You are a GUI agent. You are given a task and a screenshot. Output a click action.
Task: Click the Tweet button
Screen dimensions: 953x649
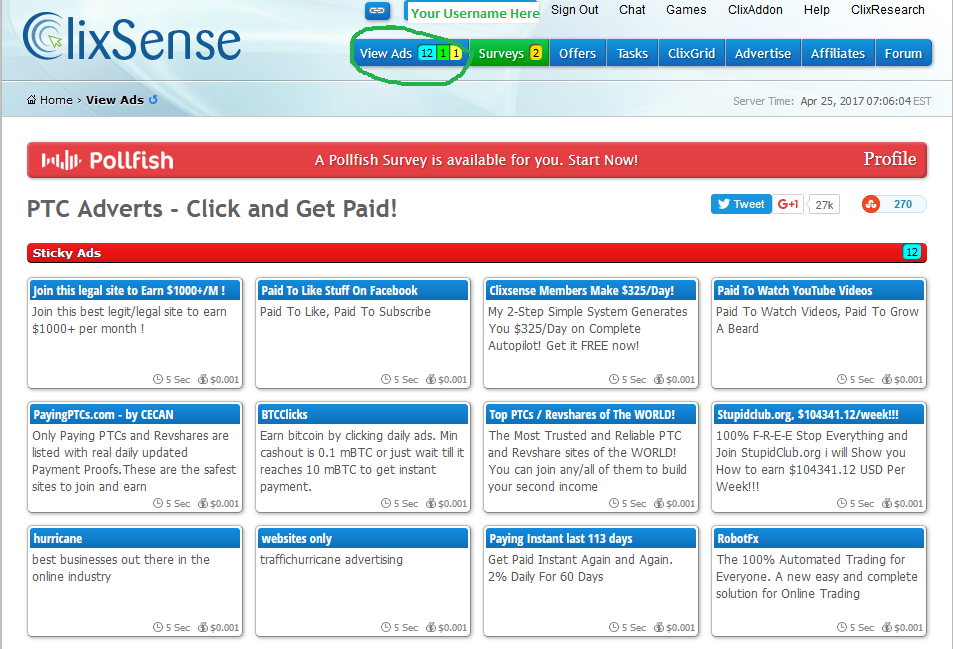741,204
